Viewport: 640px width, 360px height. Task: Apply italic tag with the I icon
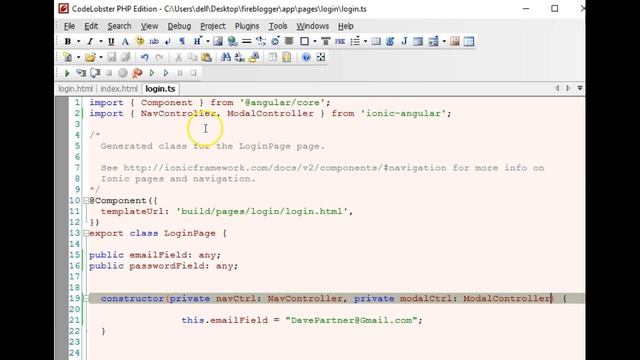tap(90, 41)
